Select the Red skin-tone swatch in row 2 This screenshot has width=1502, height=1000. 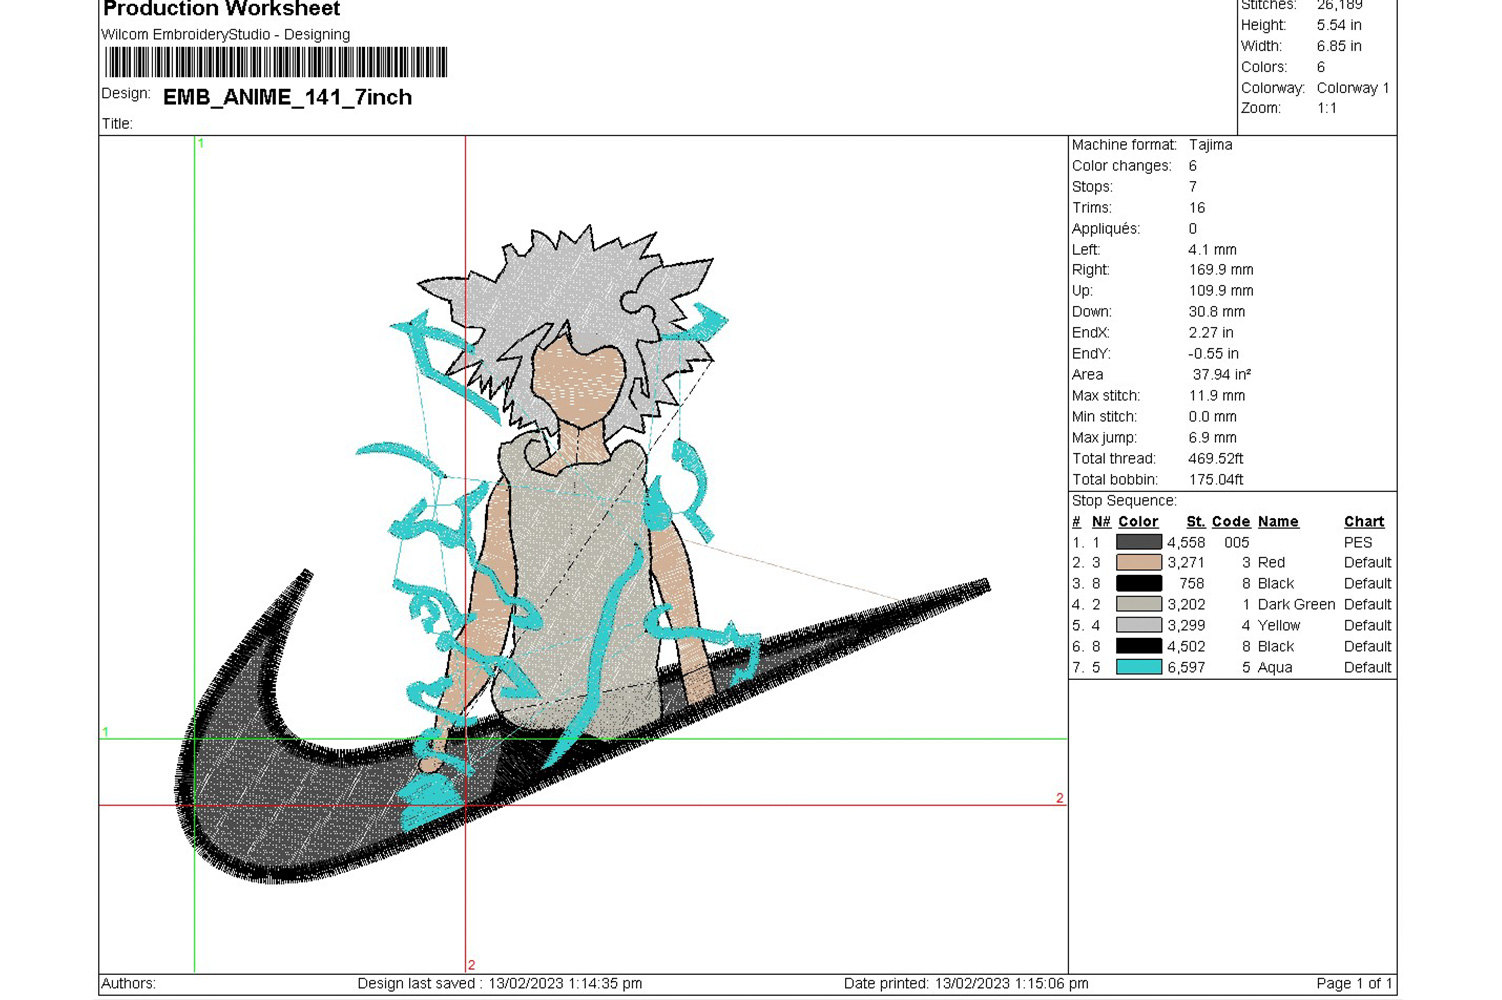click(x=1138, y=563)
